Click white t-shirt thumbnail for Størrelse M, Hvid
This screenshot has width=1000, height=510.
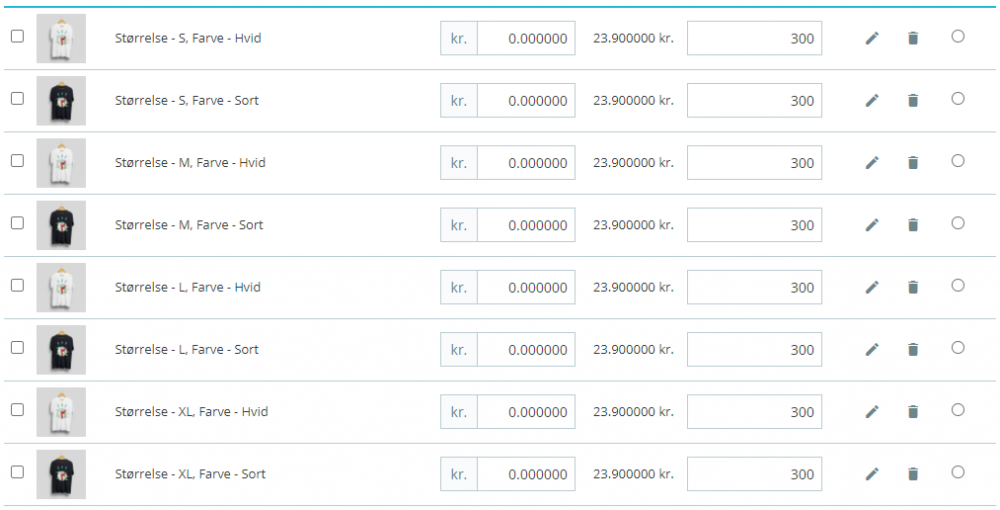point(61,163)
